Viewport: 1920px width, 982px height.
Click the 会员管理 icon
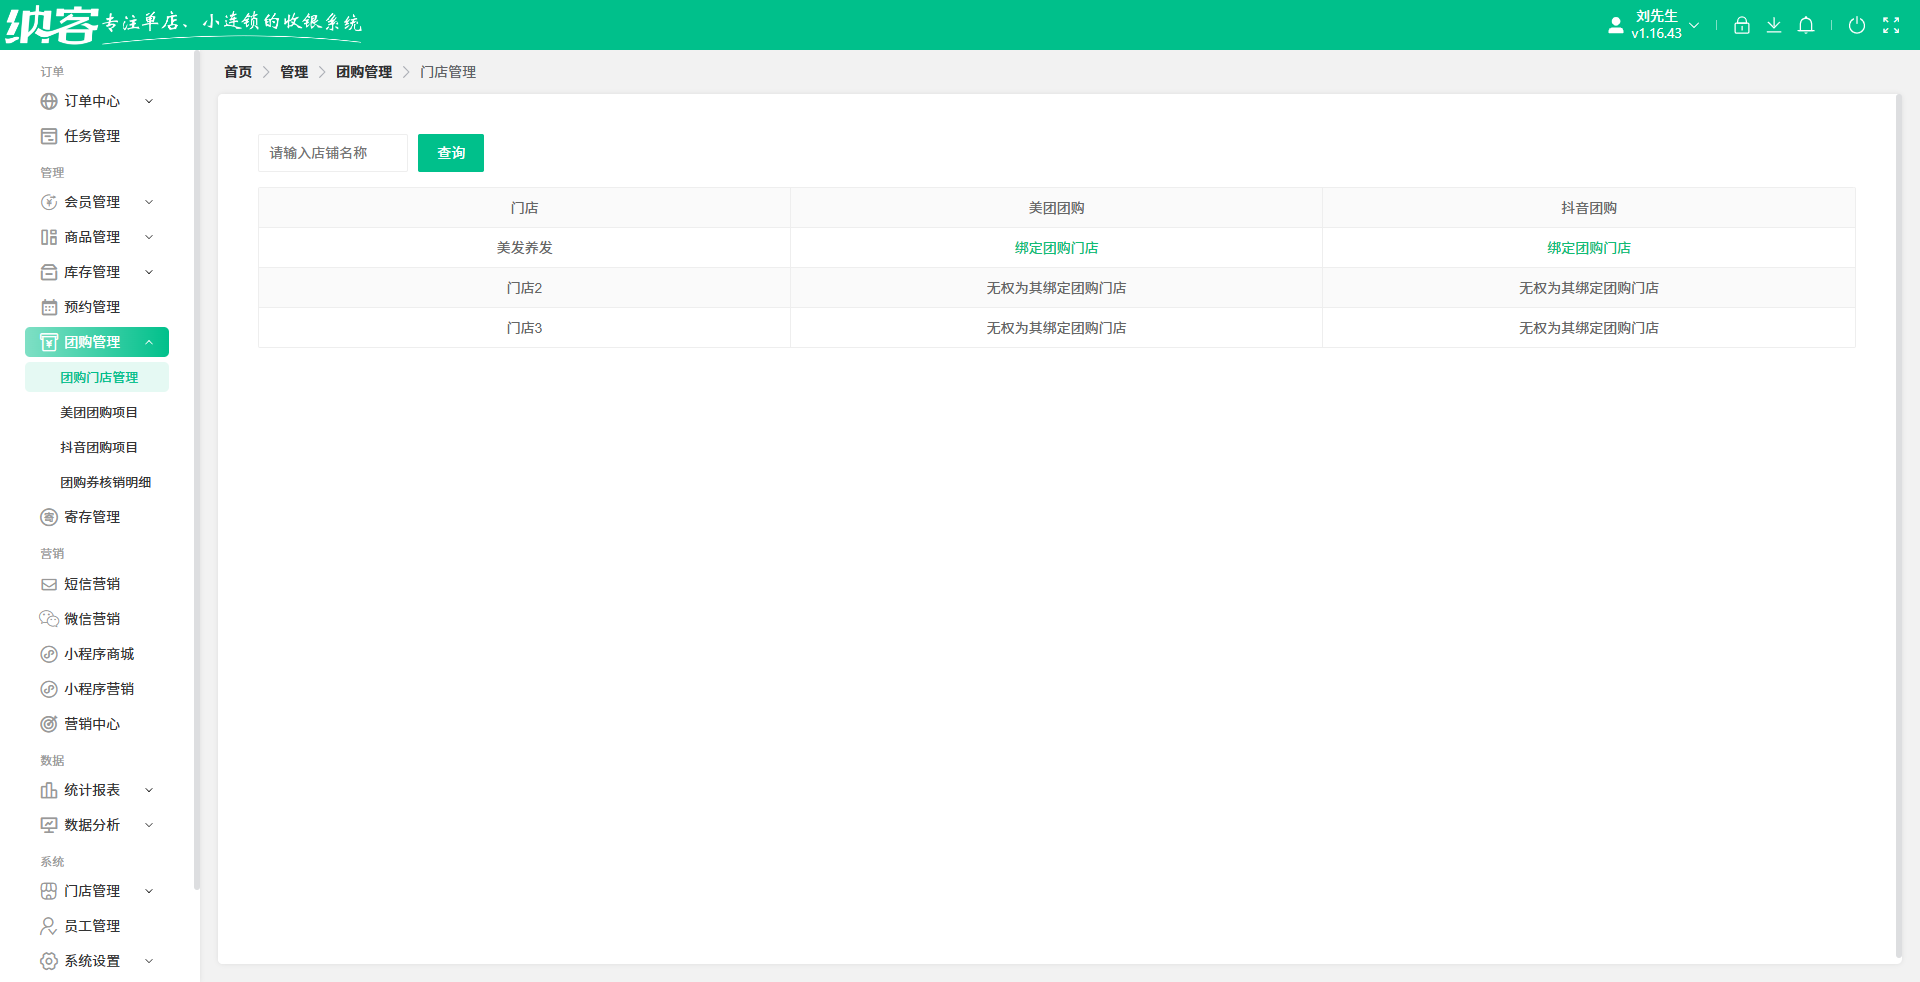pyautogui.click(x=49, y=202)
